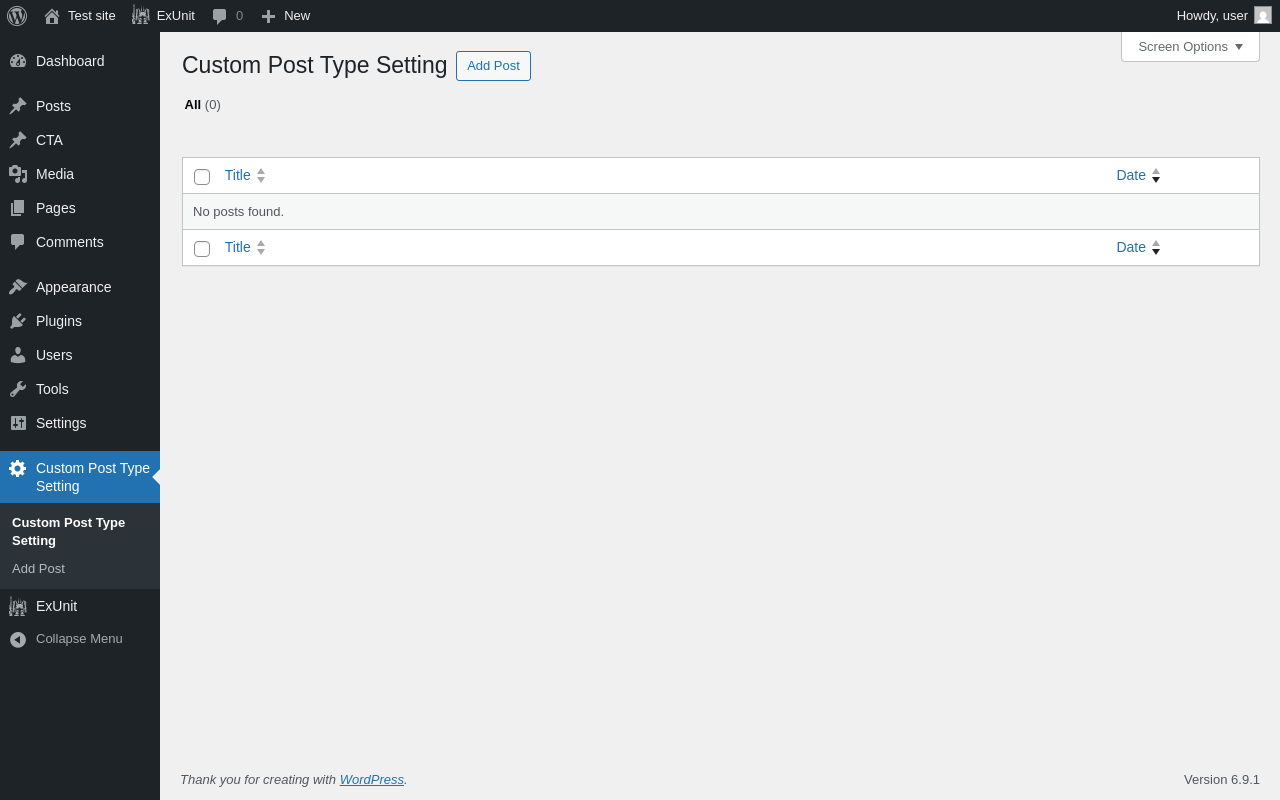1280x800 pixels.
Task: Click the Plugins plug icon
Action: pyautogui.click(x=18, y=321)
